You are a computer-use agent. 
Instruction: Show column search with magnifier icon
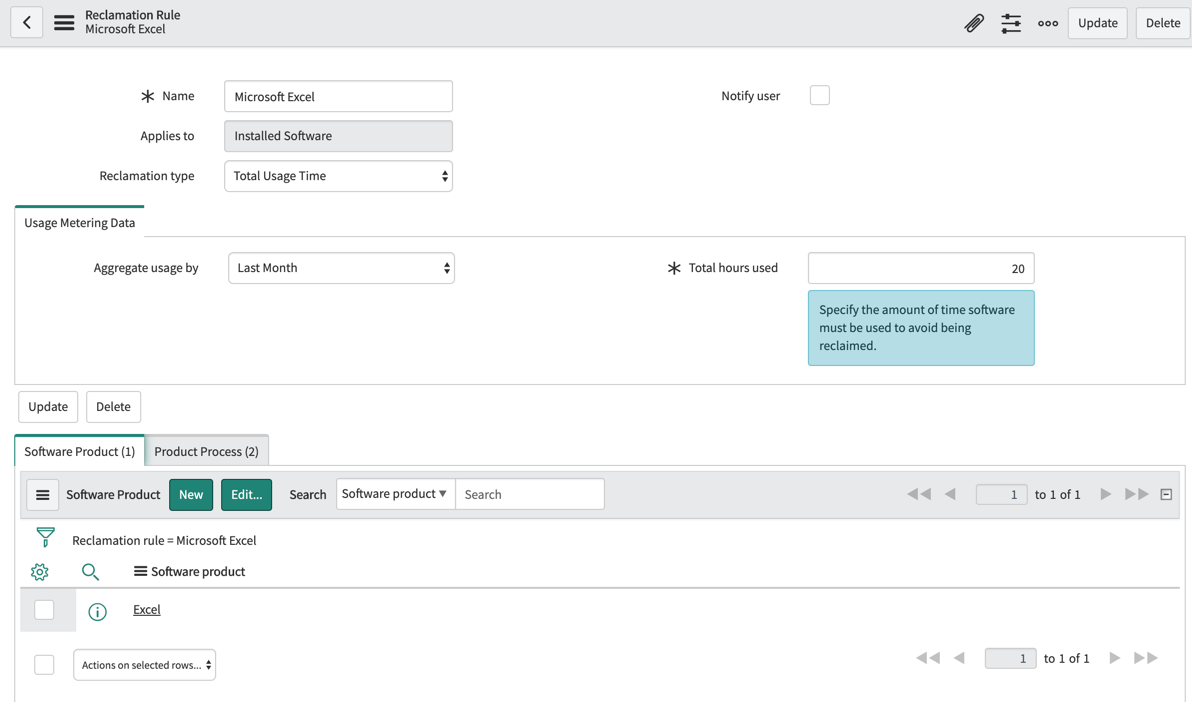click(x=90, y=571)
